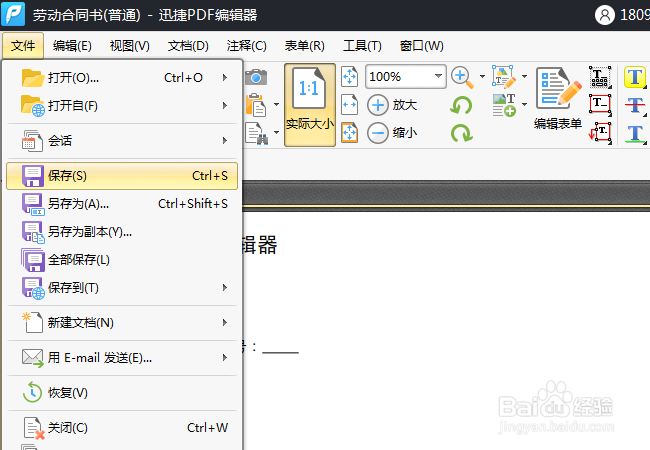Open the 文件 menu
The height and width of the screenshot is (450, 650).
click(23, 46)
